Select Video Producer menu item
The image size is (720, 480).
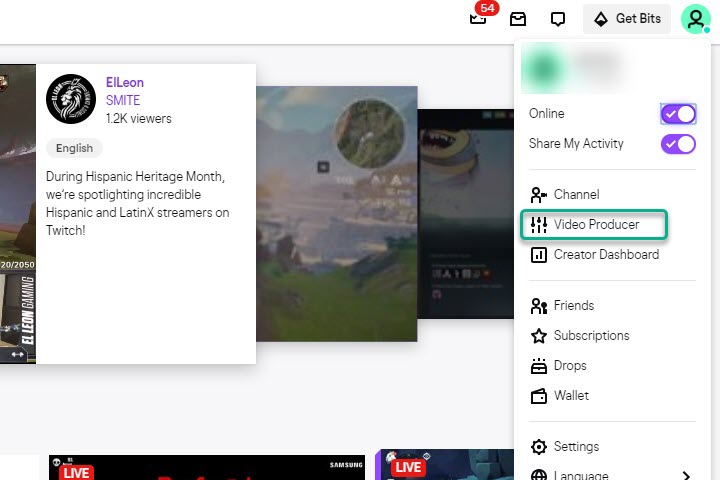tap(594, 225)
